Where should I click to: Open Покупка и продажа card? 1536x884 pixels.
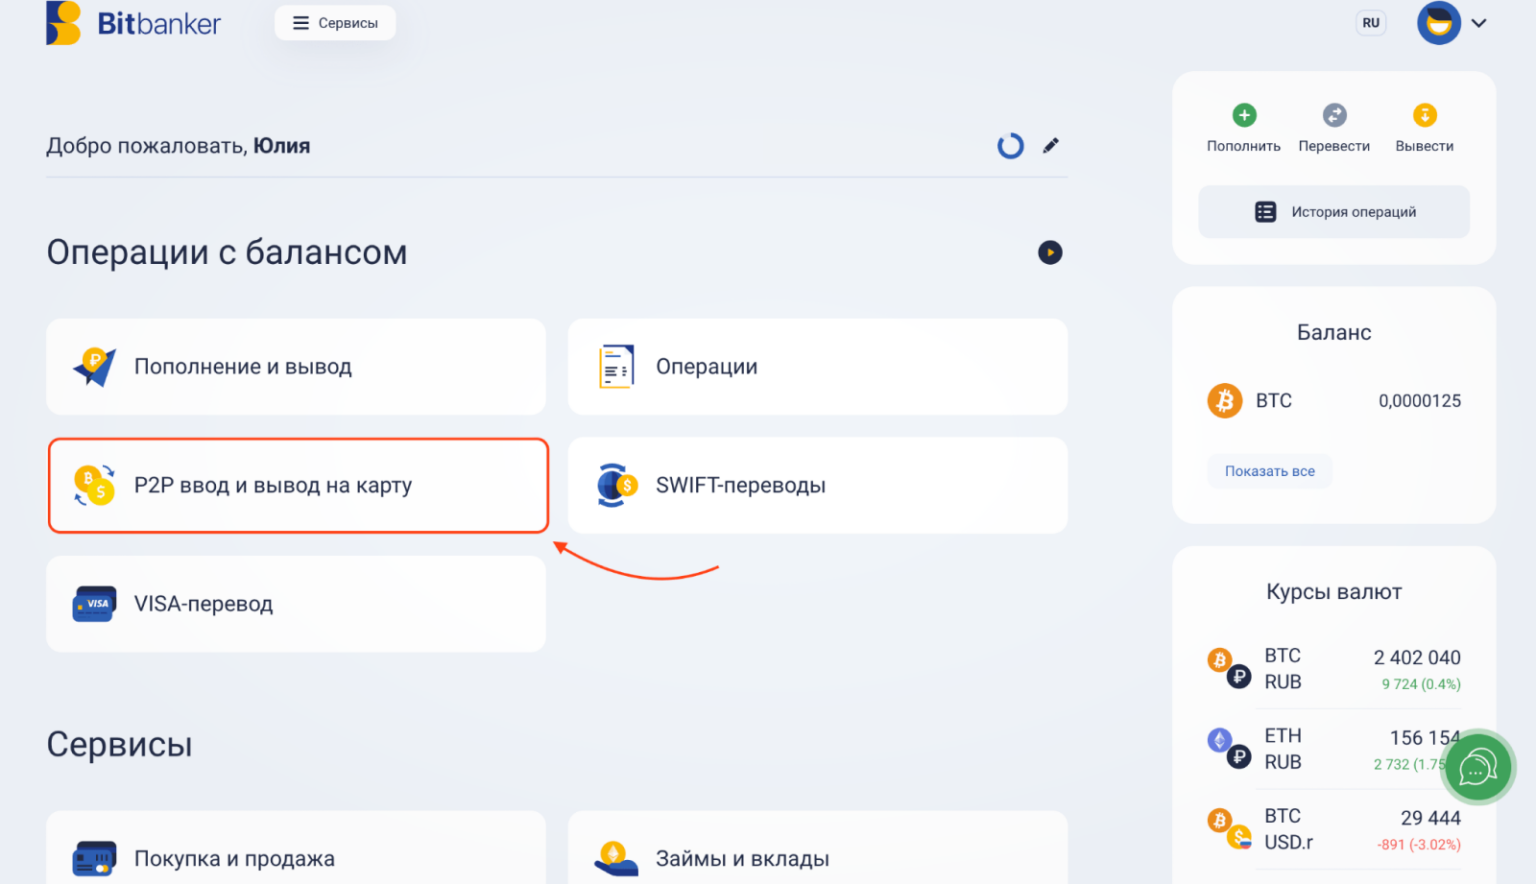pos(296,848)
